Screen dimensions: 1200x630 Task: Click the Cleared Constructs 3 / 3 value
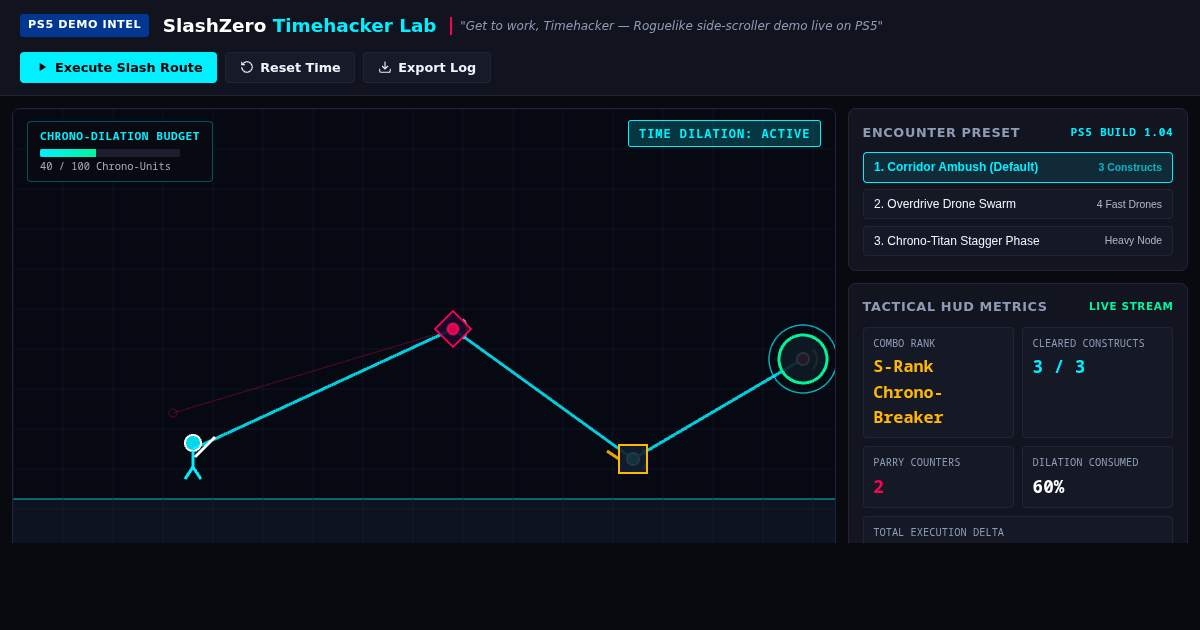1059,367
